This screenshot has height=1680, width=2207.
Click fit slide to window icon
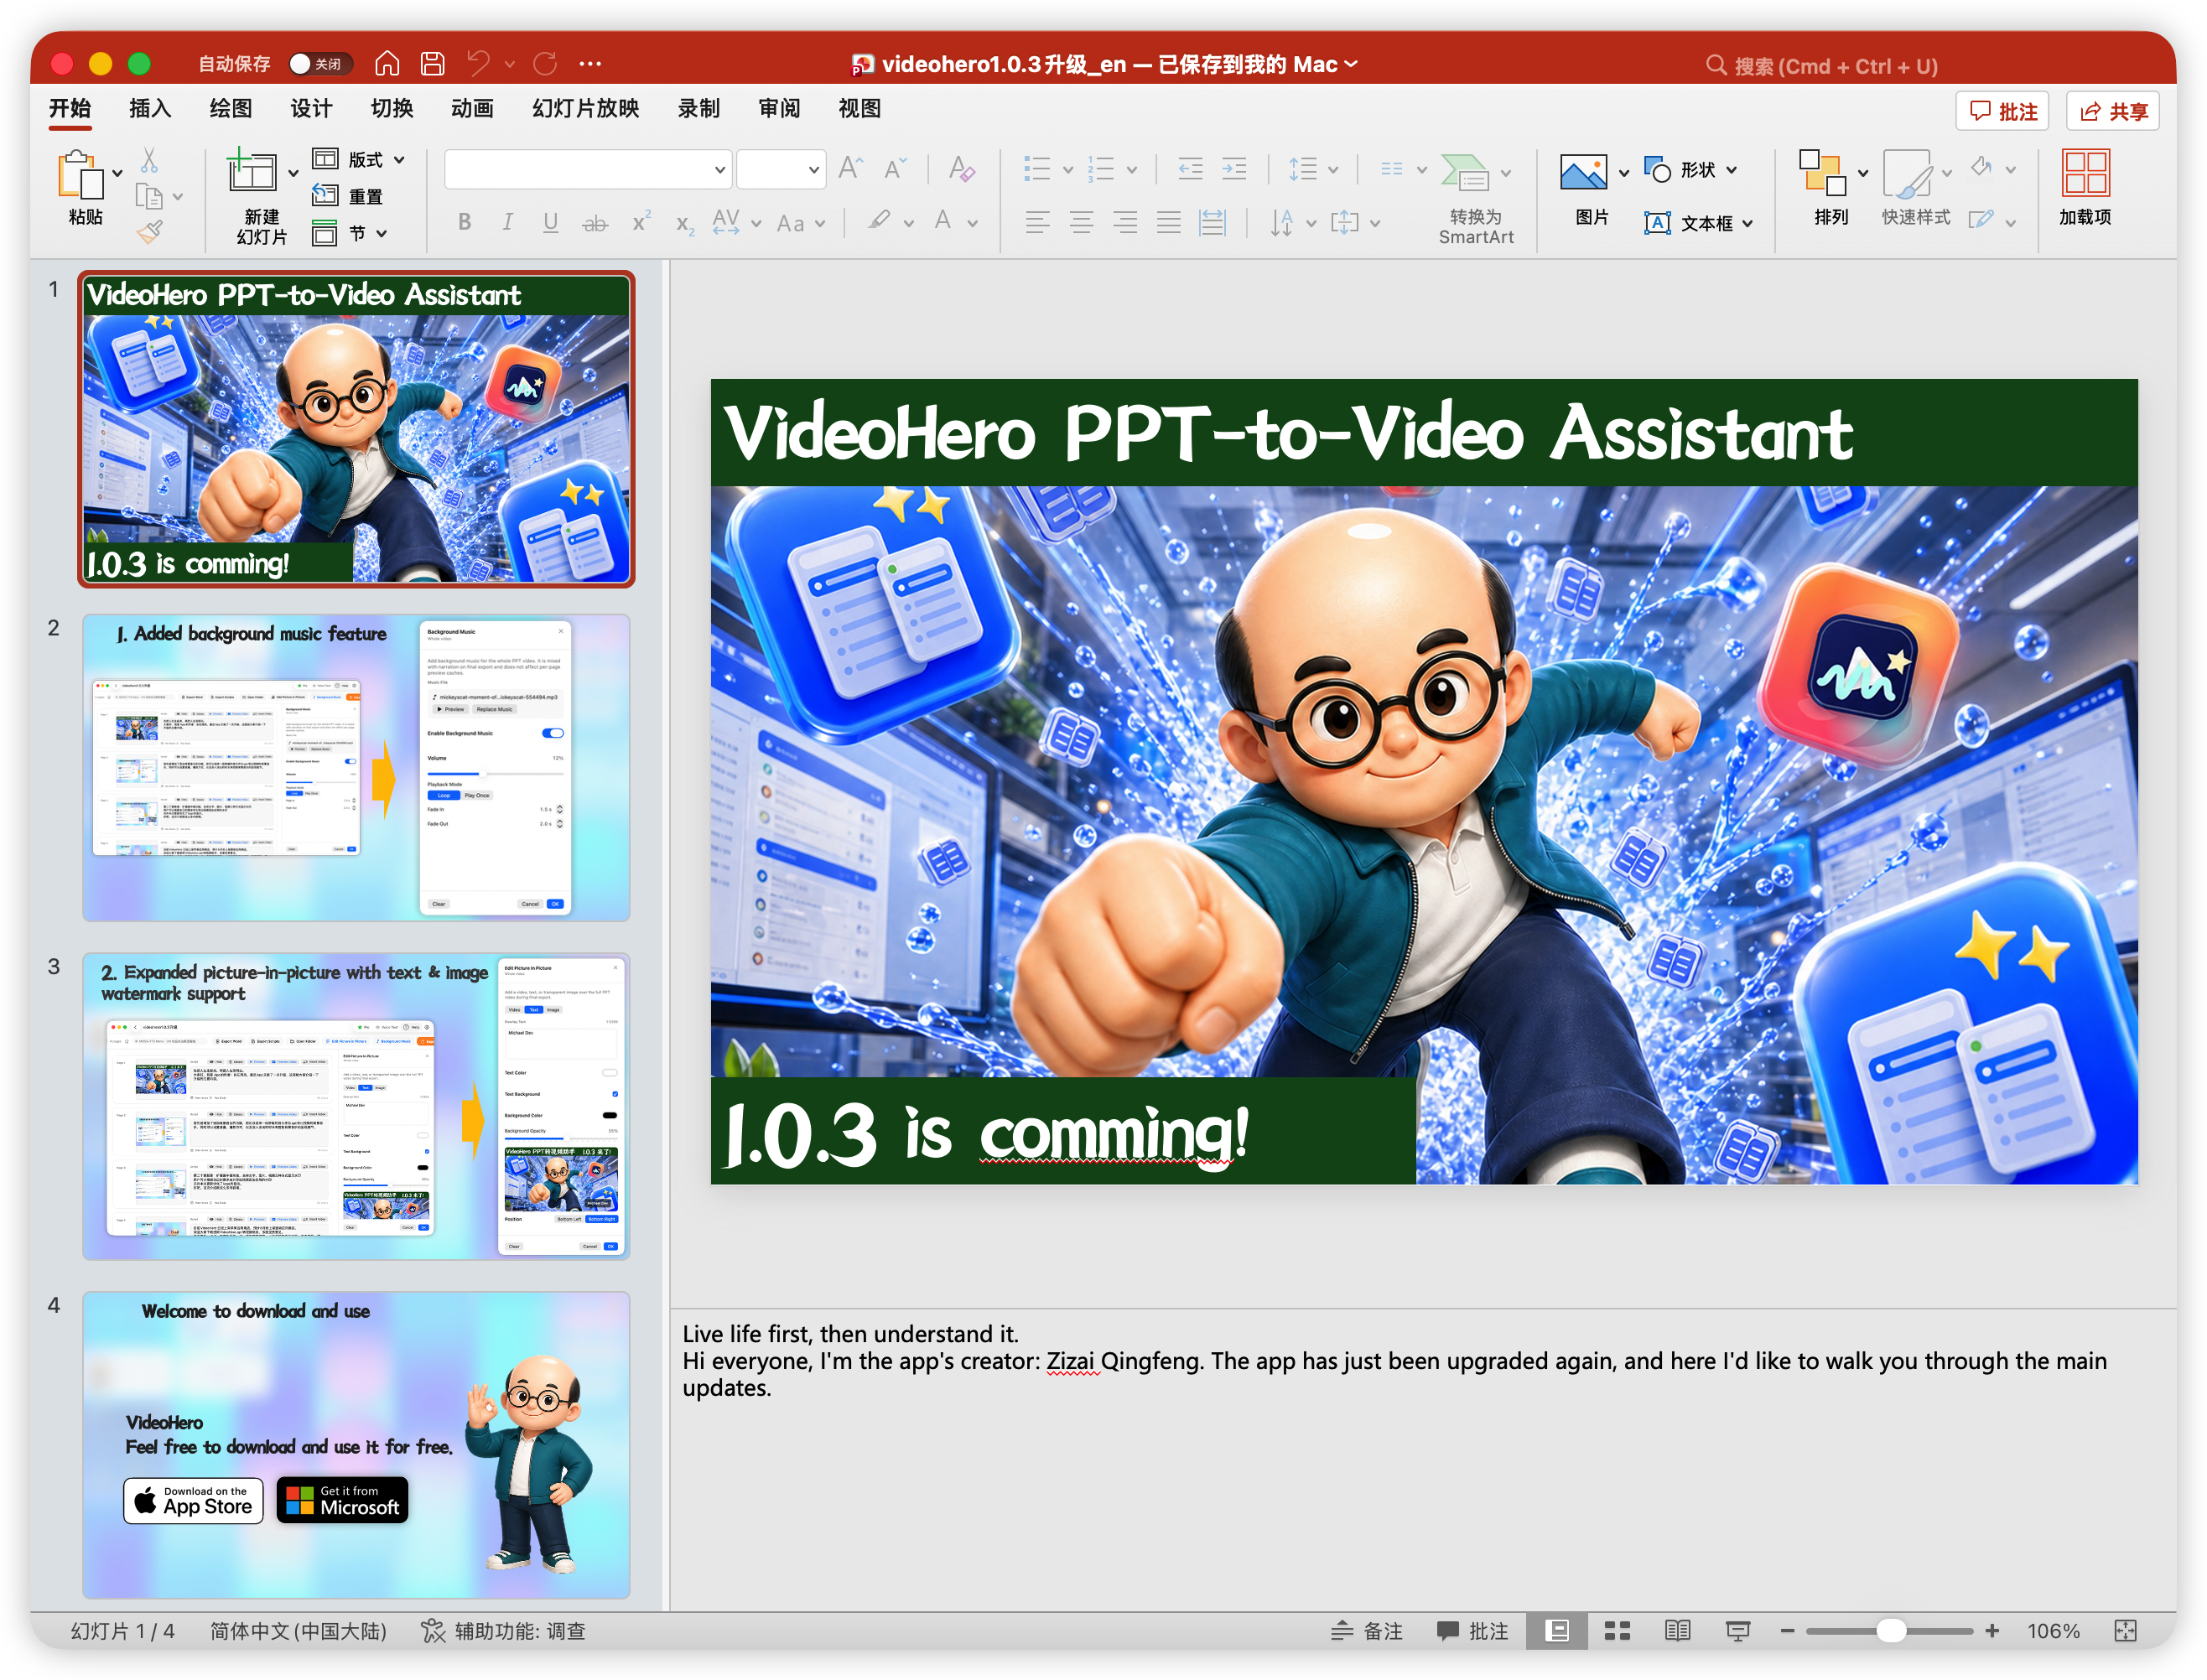(2126, 1631)
